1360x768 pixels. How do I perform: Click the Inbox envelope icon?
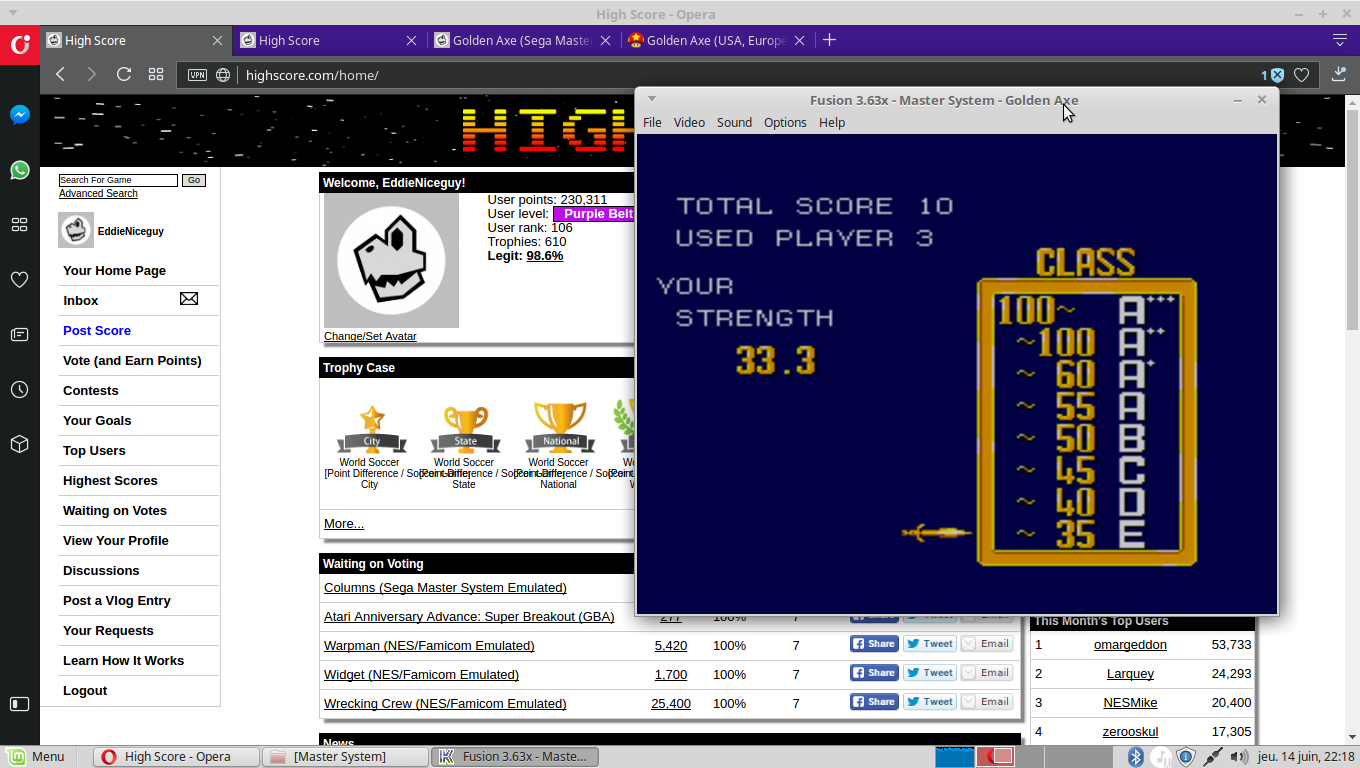tap(188, 299)
